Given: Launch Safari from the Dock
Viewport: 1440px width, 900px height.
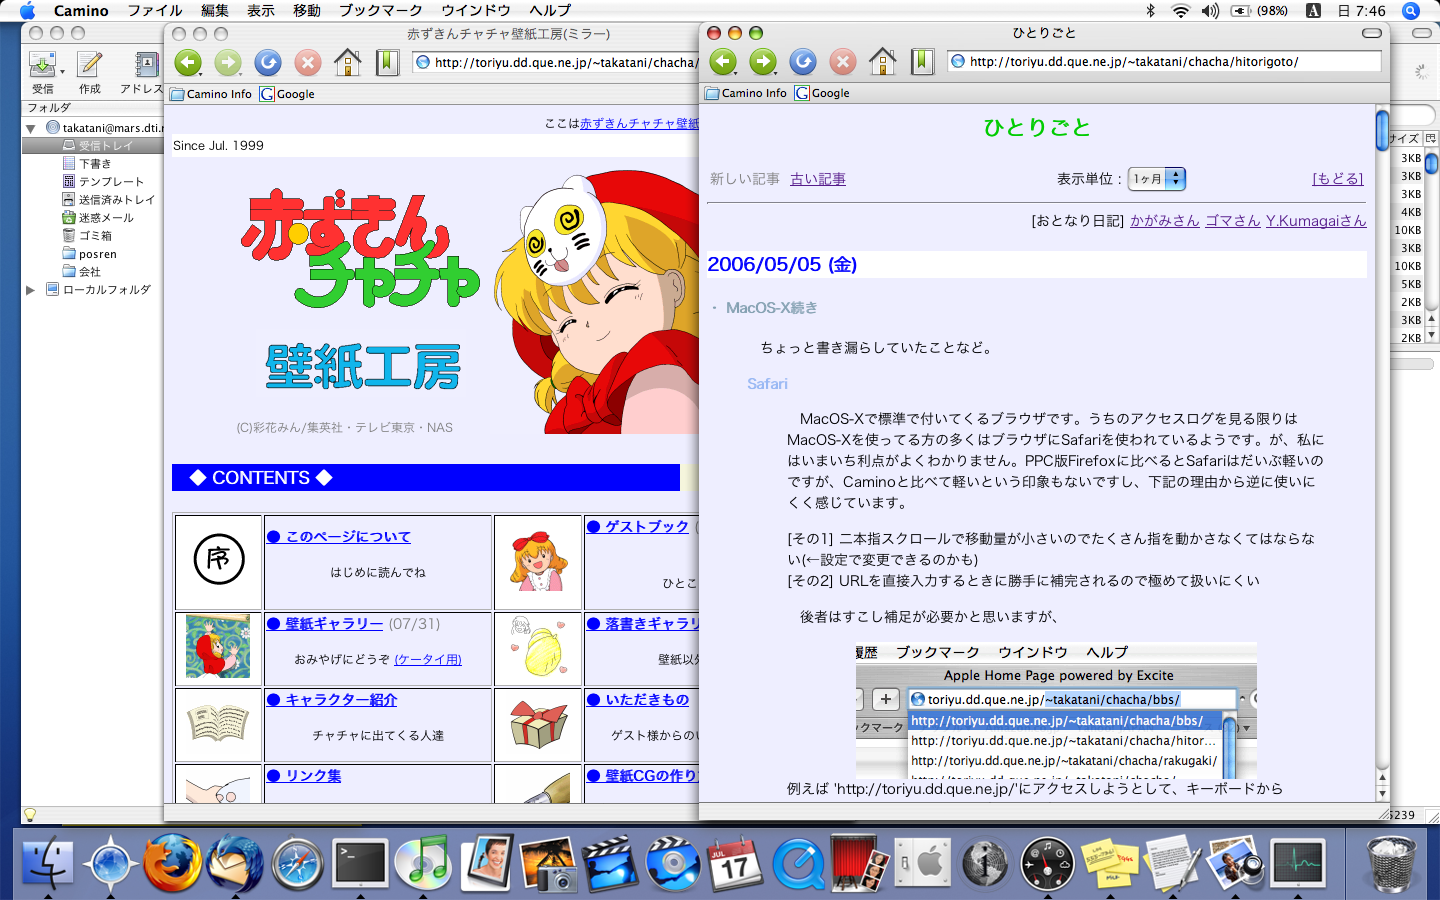Looking at the screenshot, I should (298, 862).
